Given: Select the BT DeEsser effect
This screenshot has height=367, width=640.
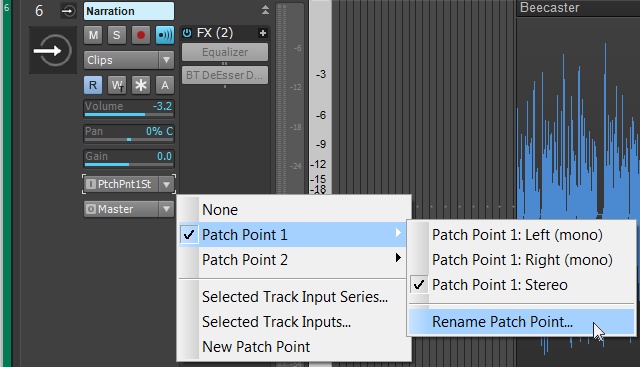Looking at the screenshot, I should [225, 75].
